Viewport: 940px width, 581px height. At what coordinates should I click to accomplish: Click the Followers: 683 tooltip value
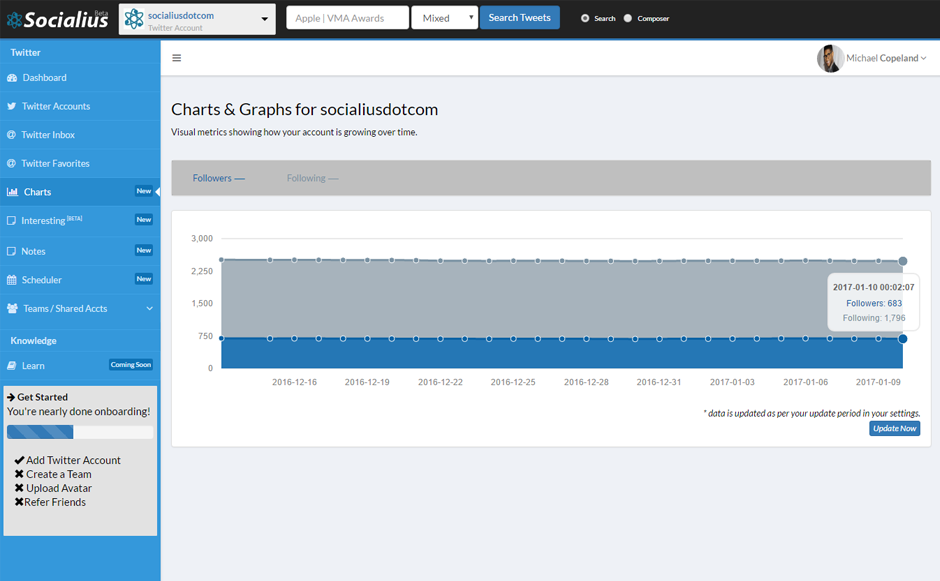coord(873,303)
